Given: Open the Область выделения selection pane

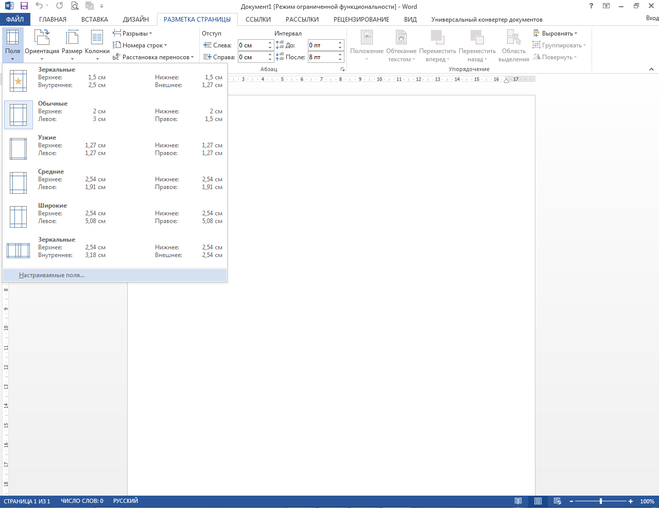Looking at the screenshot, I should pos(513,45).
